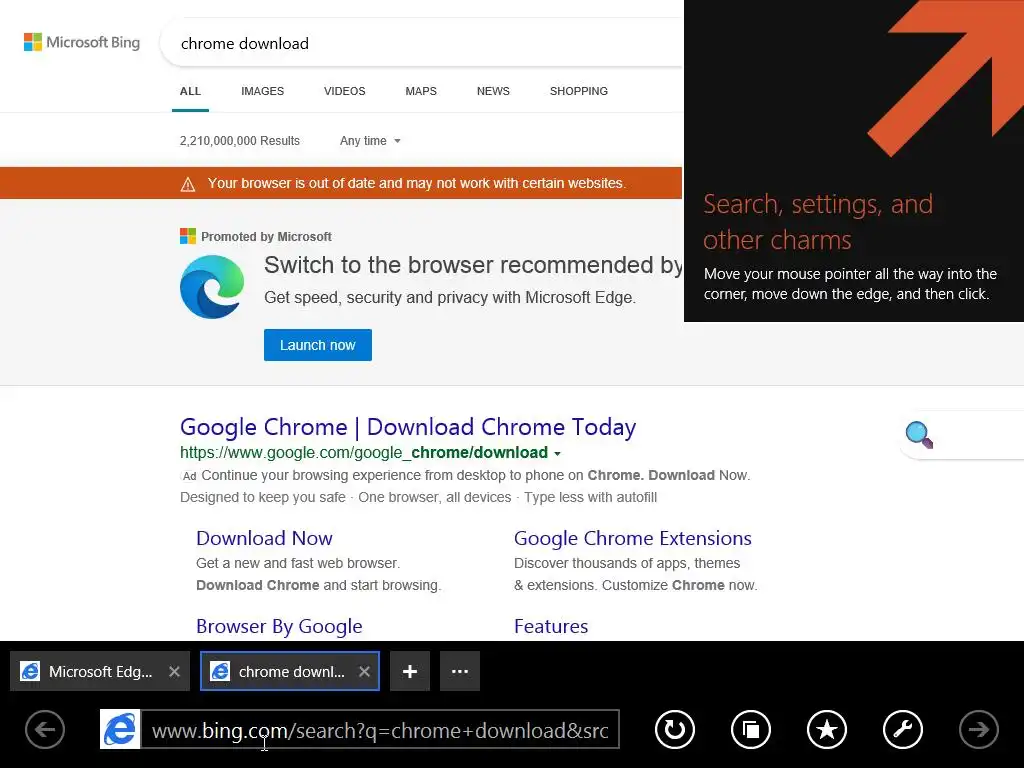Click the 2,210,000,000 Results text
The width and height of the screenshot is (1024, 768).
(x=240, y=141)
